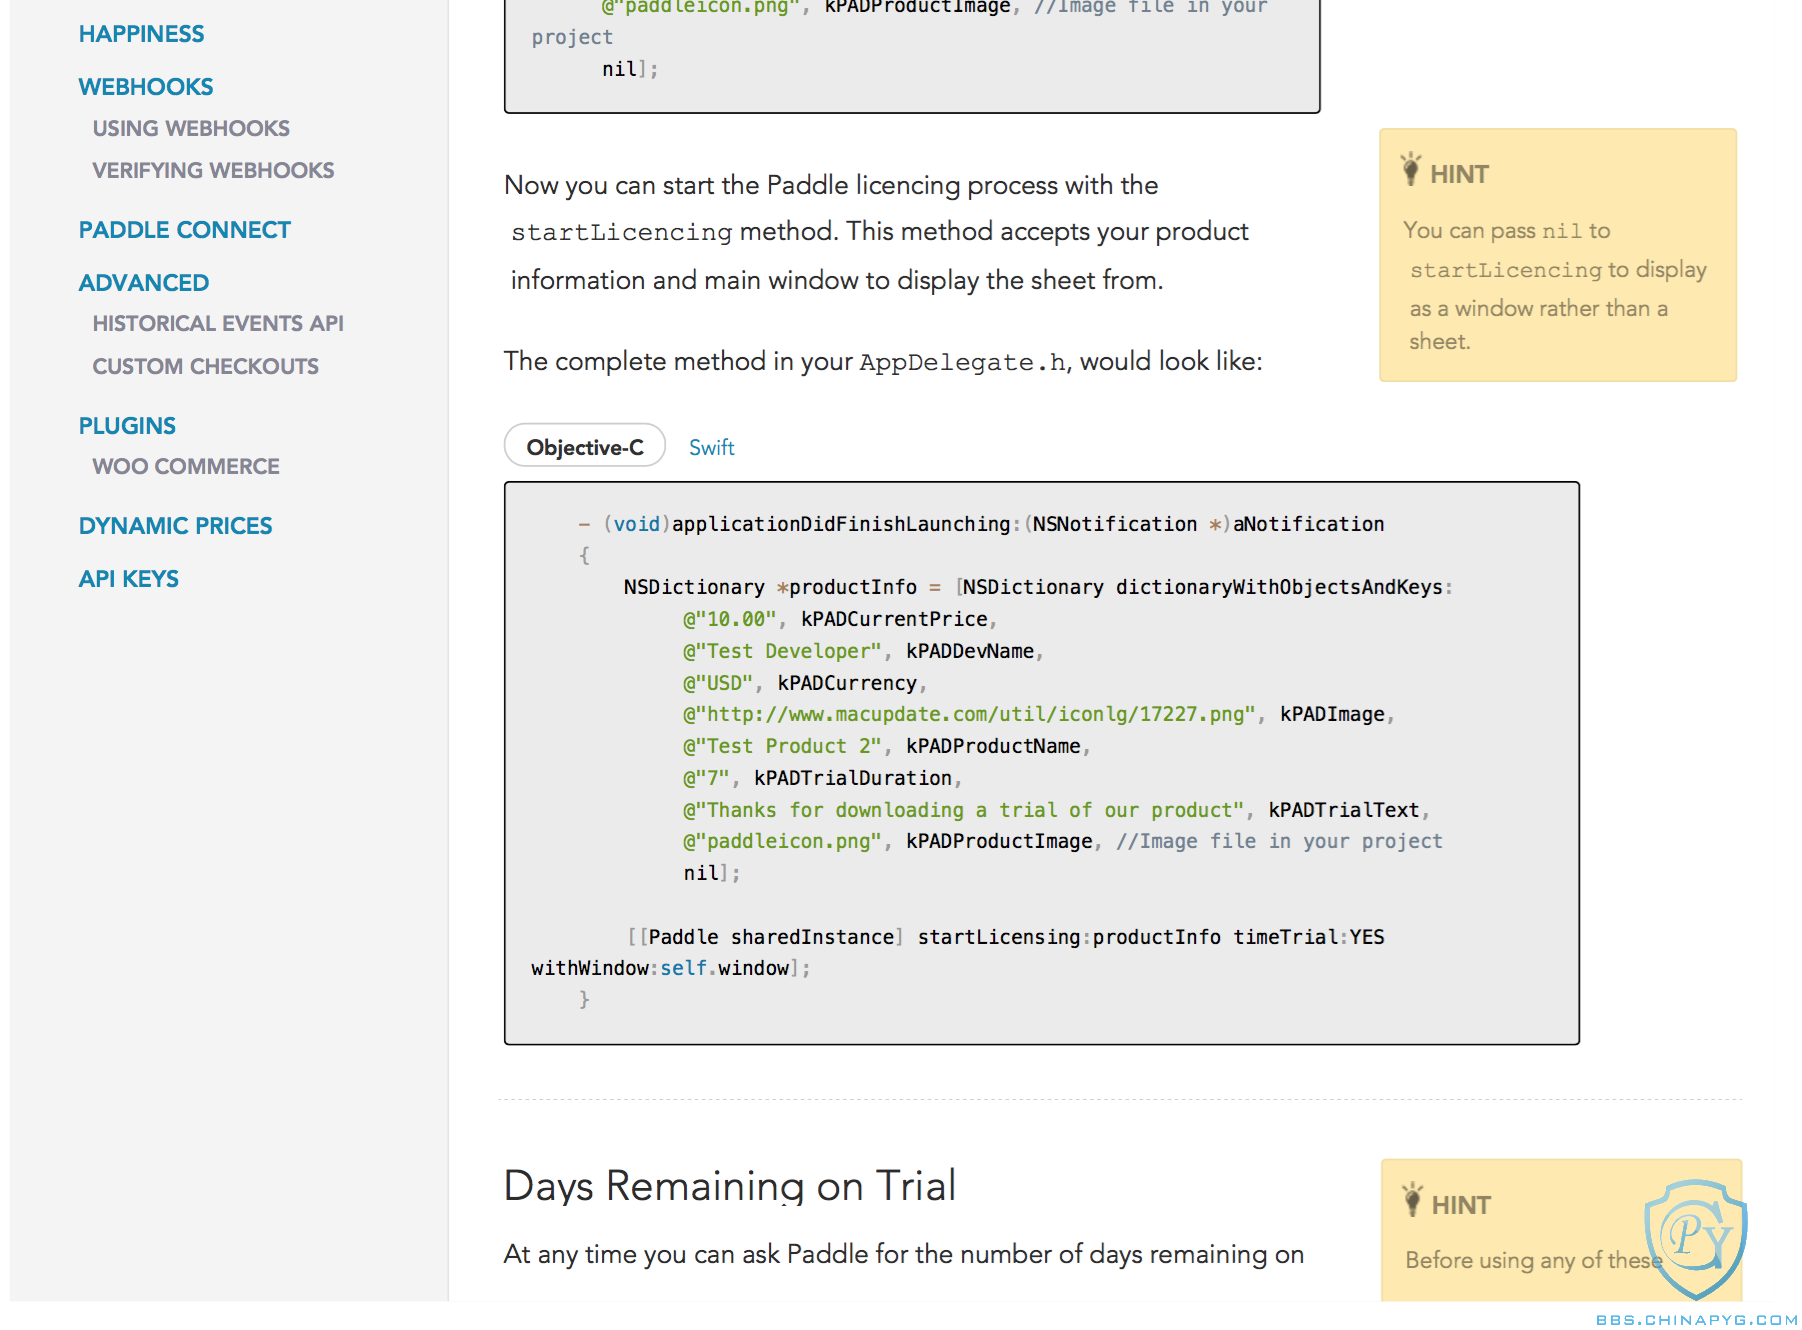Viewport: 1802px width, 1330px height.
Task: Open PADDLE CONNECT section
Action: click(x=185, y=230)
